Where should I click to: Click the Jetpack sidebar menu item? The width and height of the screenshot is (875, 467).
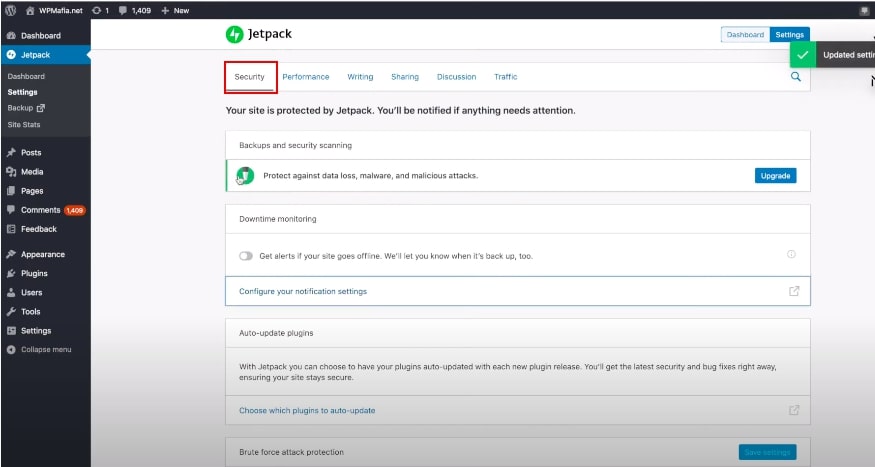pyautogui.click(x=45, y=55)
